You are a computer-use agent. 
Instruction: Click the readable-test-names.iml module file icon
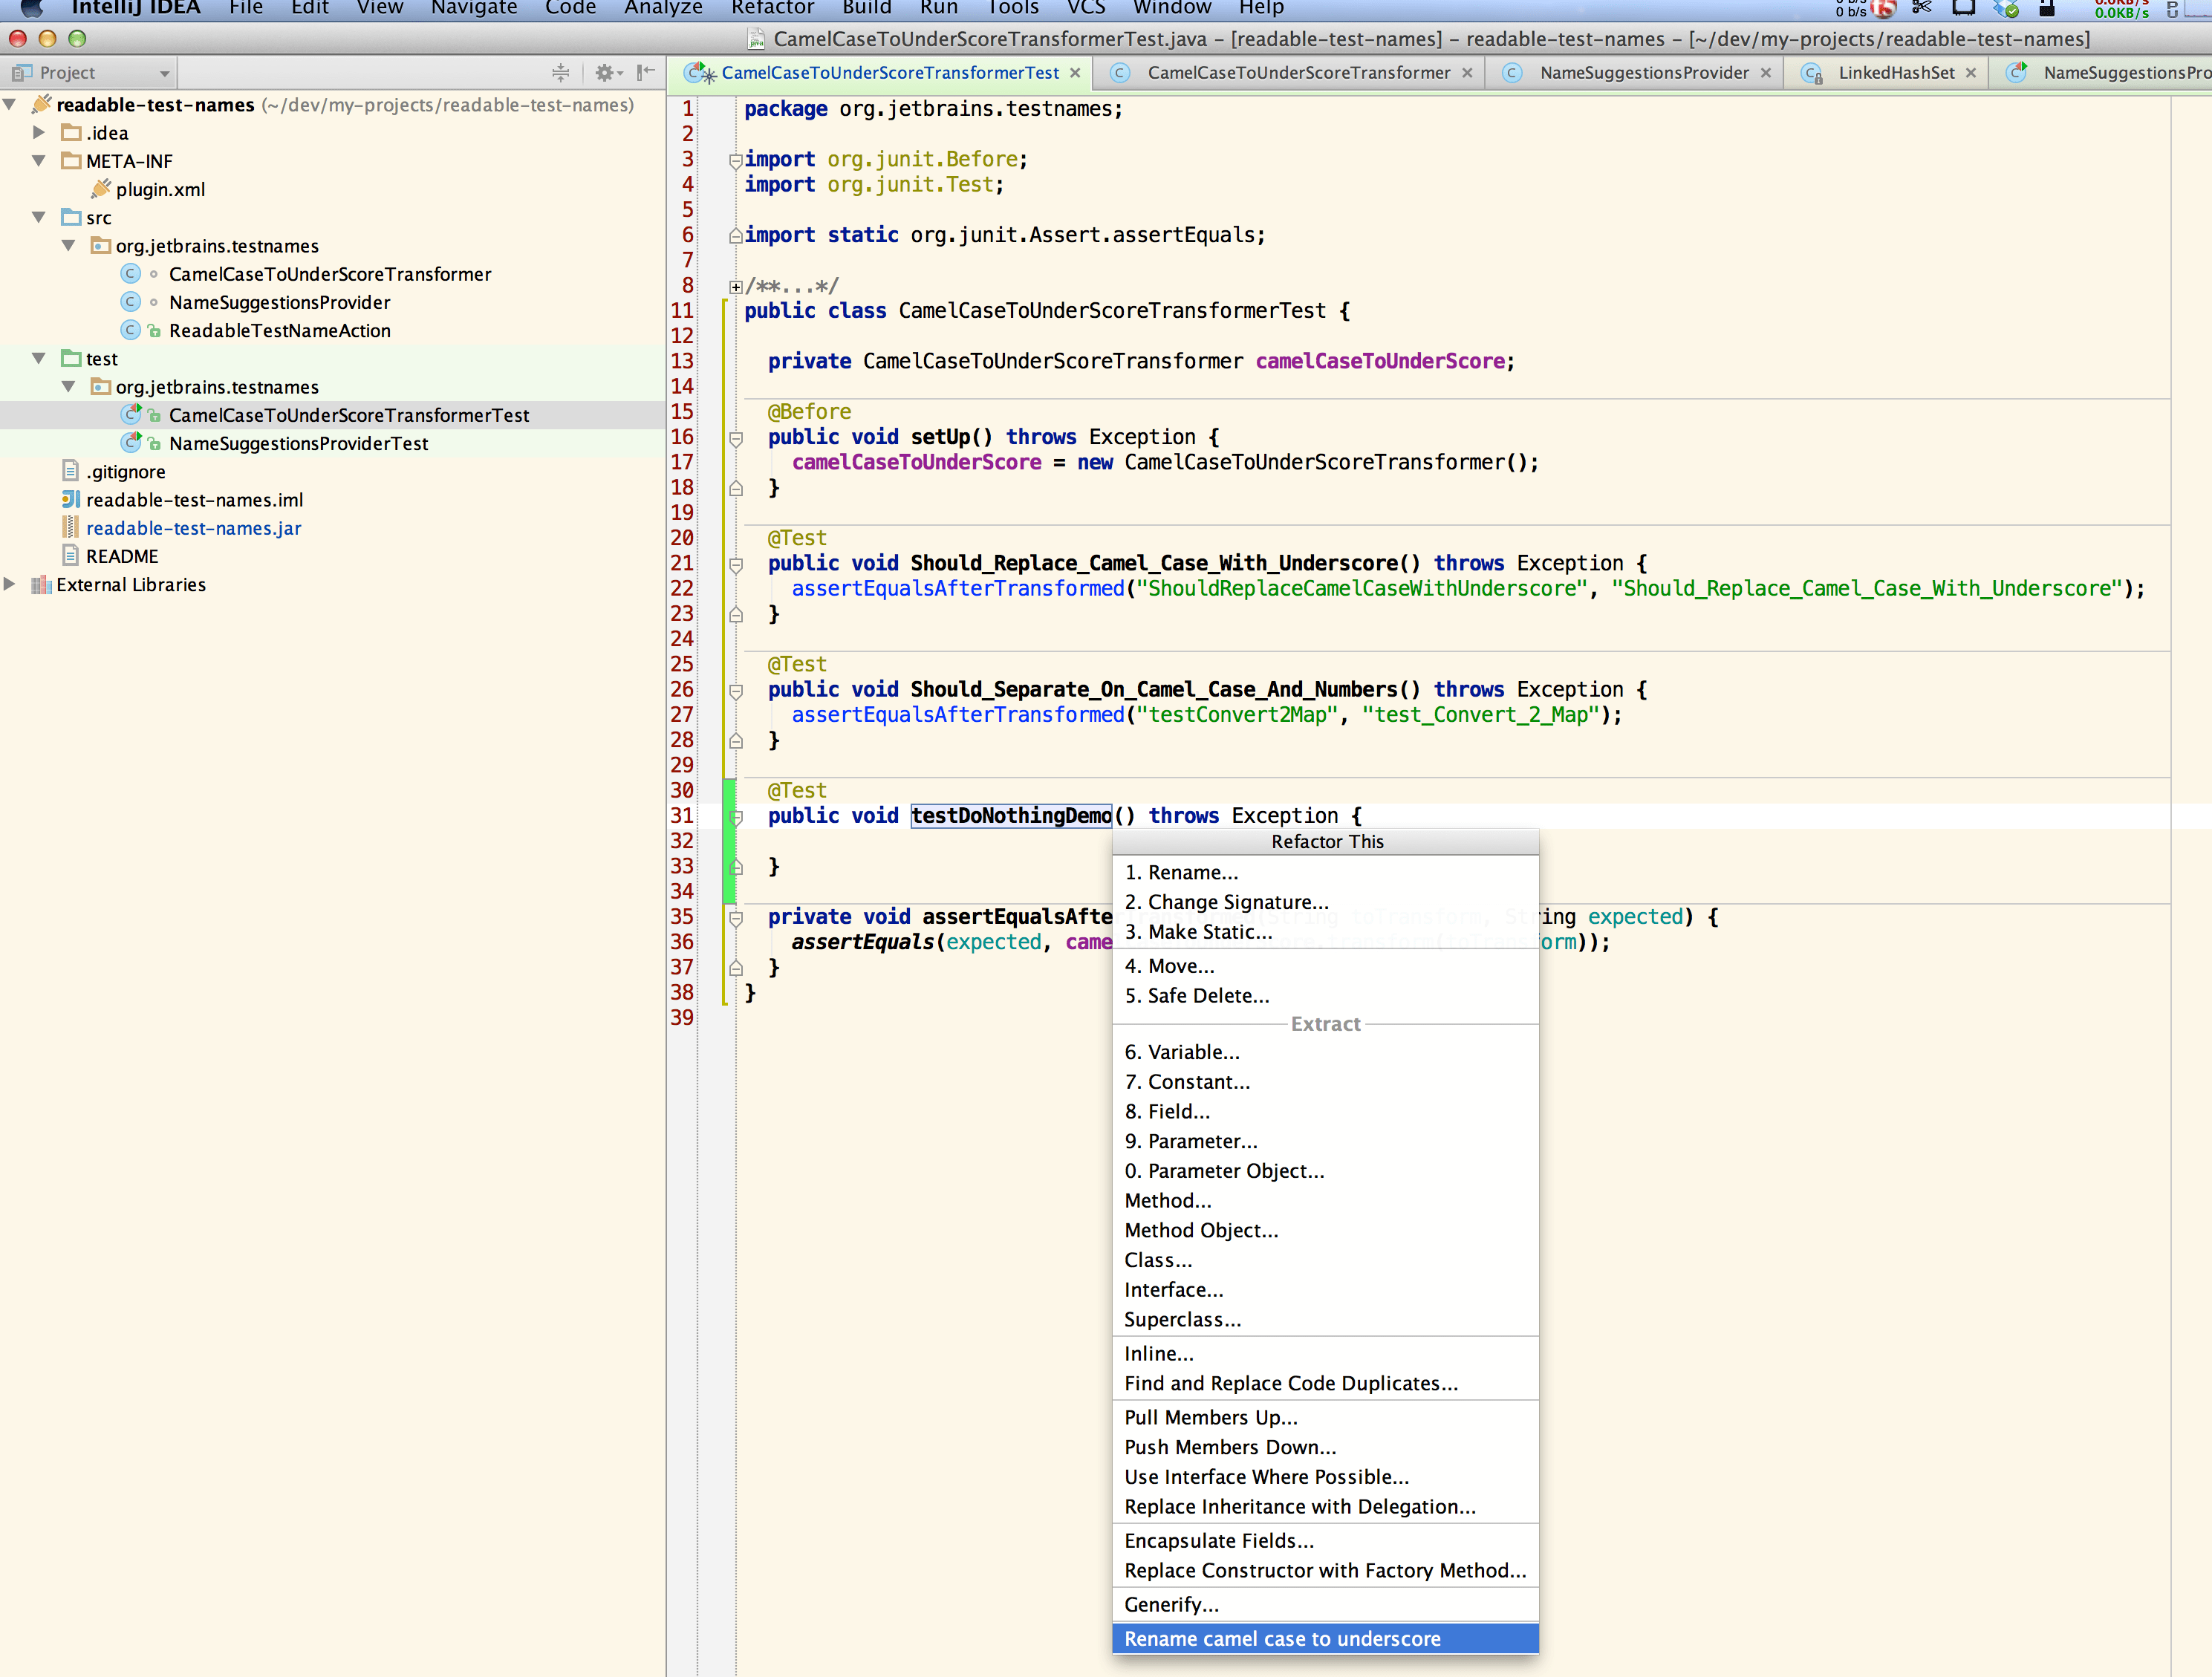[x=70, y=500]
